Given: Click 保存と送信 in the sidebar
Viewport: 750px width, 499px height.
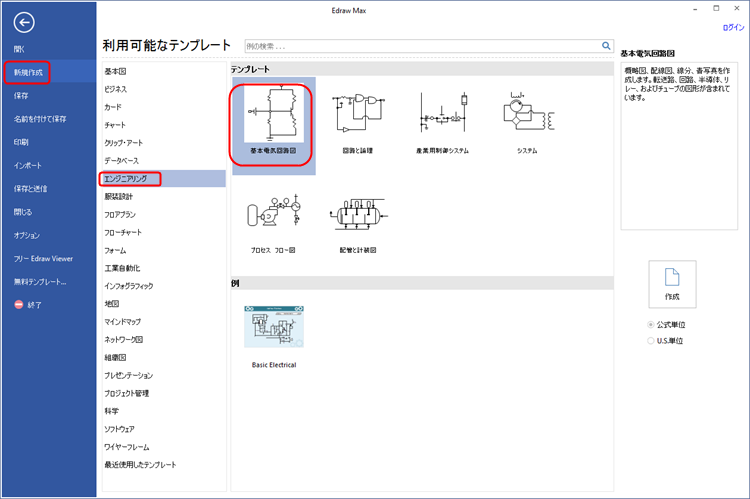Looking at the screenshot, I should point(30,189).
